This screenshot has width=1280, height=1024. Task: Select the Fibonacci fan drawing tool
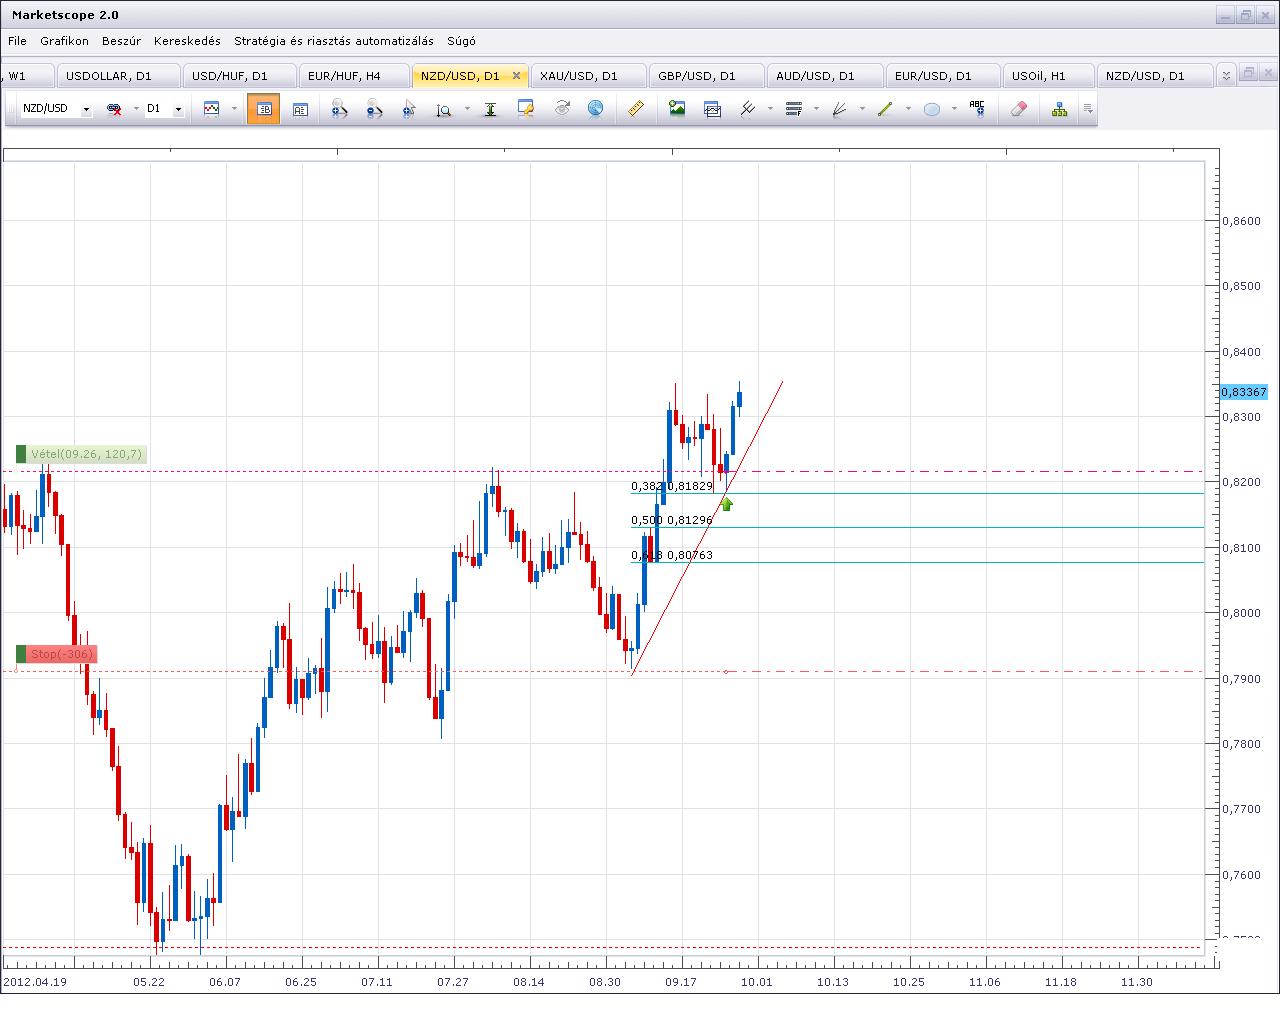(839, 109)
